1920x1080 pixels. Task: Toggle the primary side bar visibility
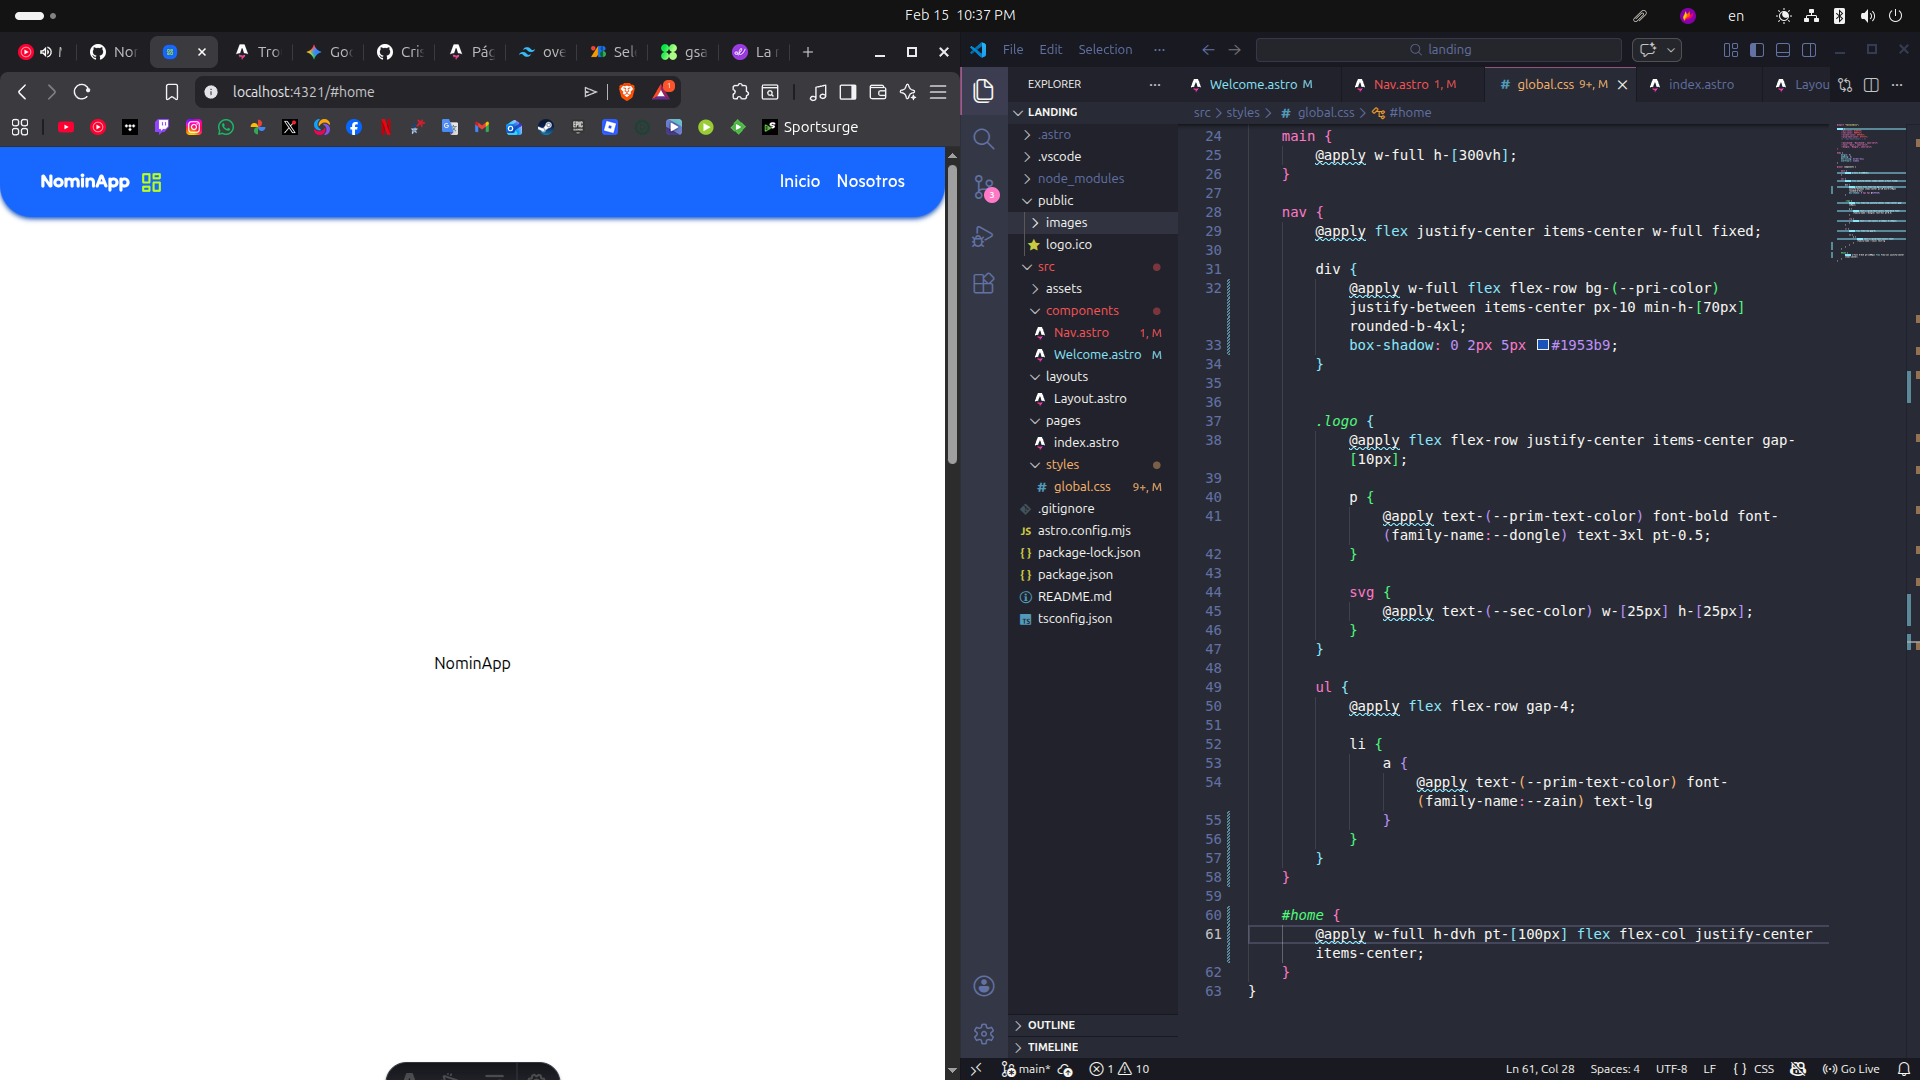[x=1757, y=49]
